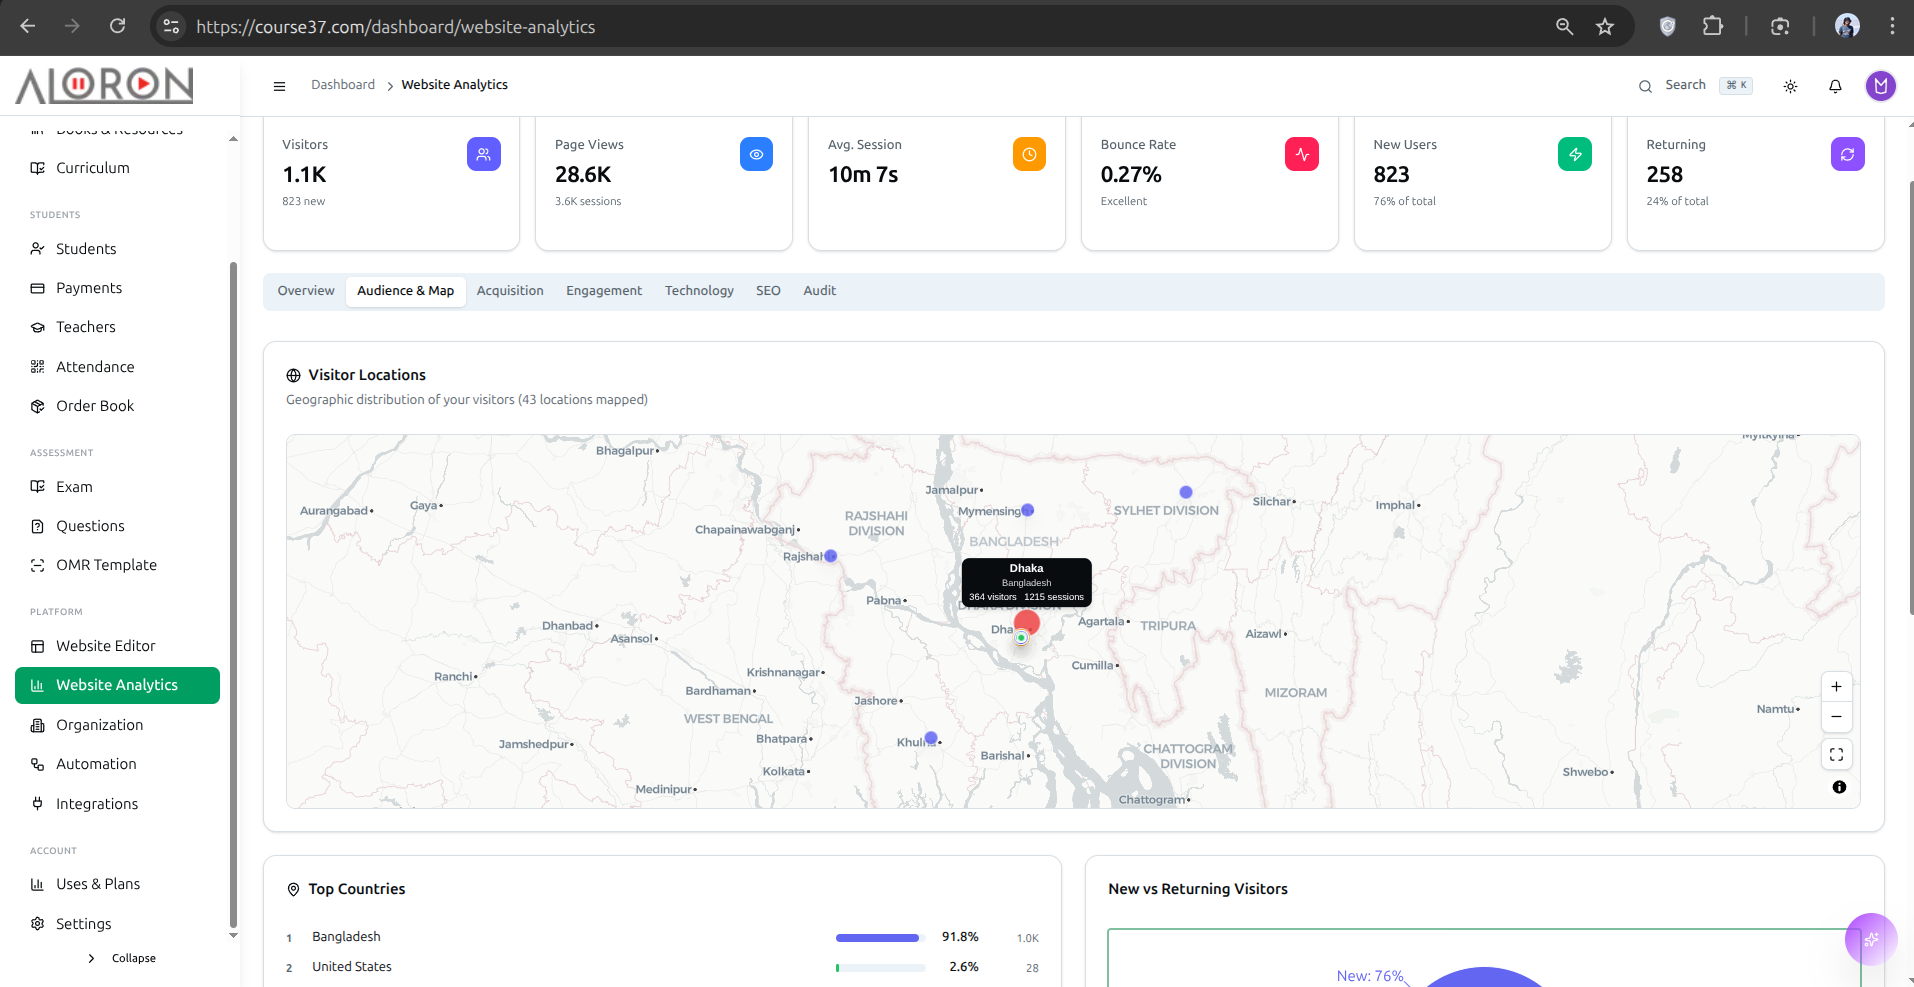The width and height of the screenshot is (1914, 987).
Task: Open Students in the sidebar
Action: click(86, 249)
